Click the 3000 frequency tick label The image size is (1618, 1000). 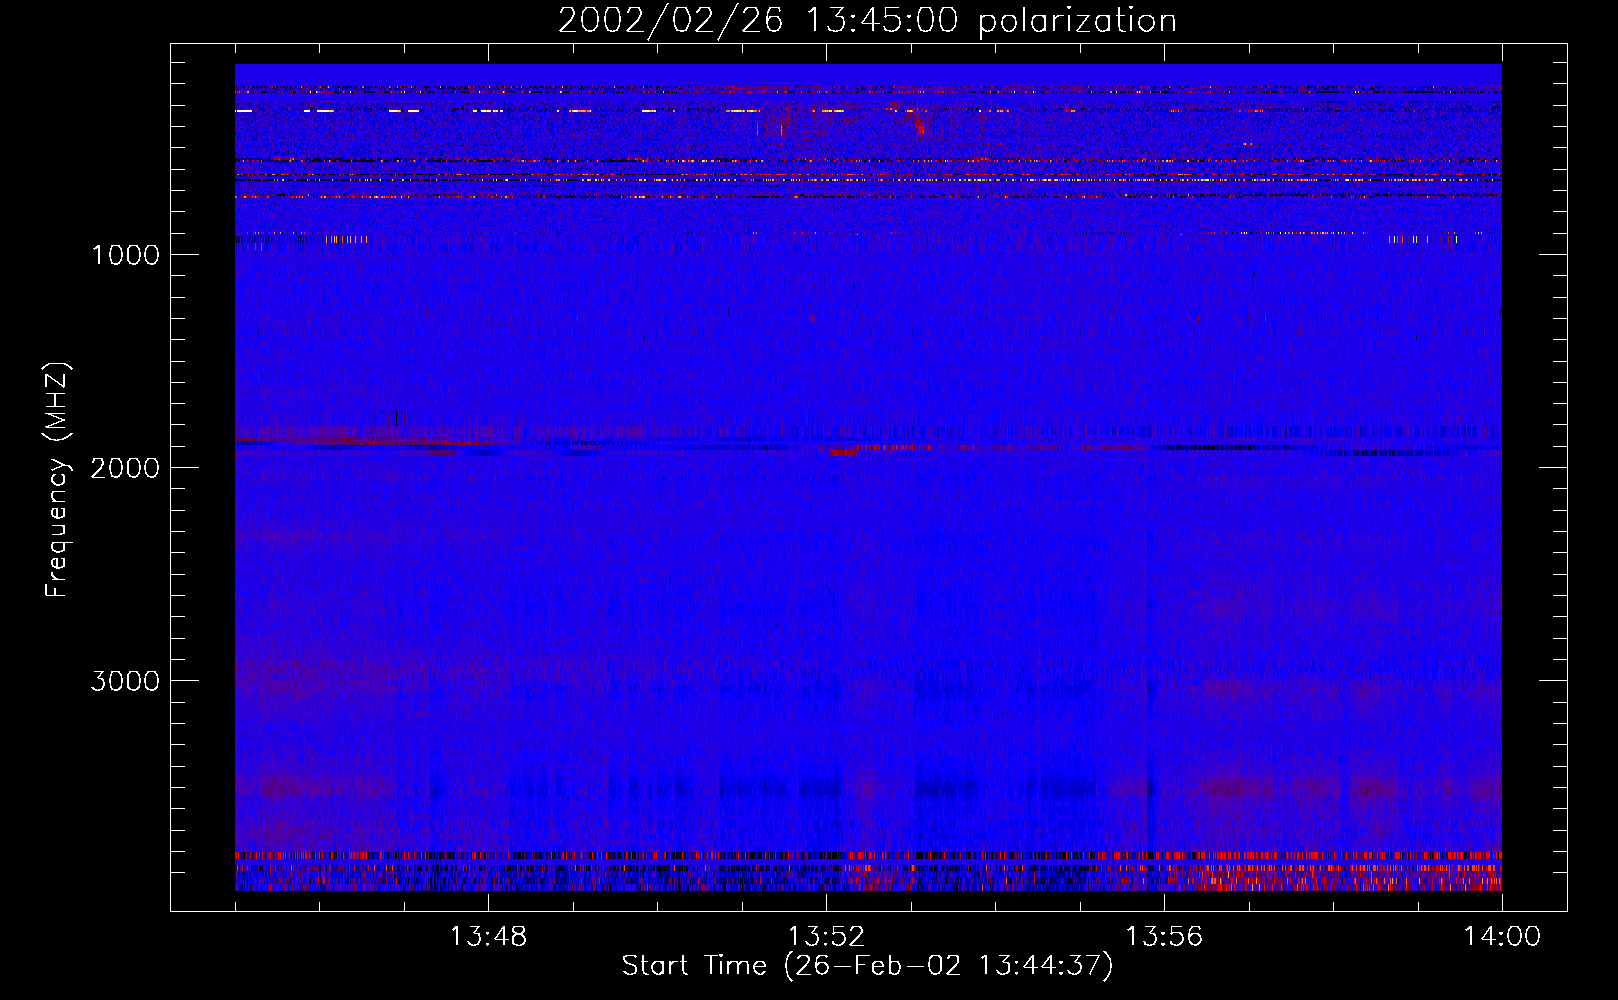[125, 681]
